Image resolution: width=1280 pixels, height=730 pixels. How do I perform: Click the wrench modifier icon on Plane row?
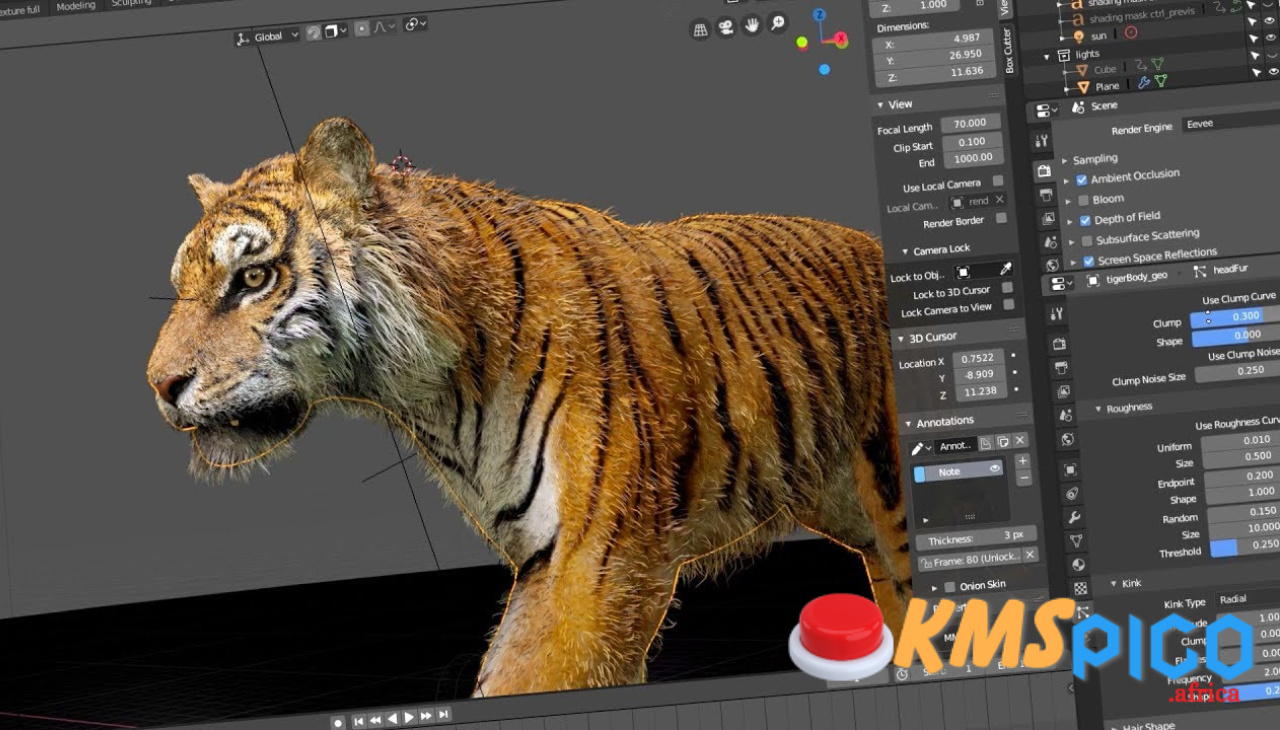(1143, 83)
